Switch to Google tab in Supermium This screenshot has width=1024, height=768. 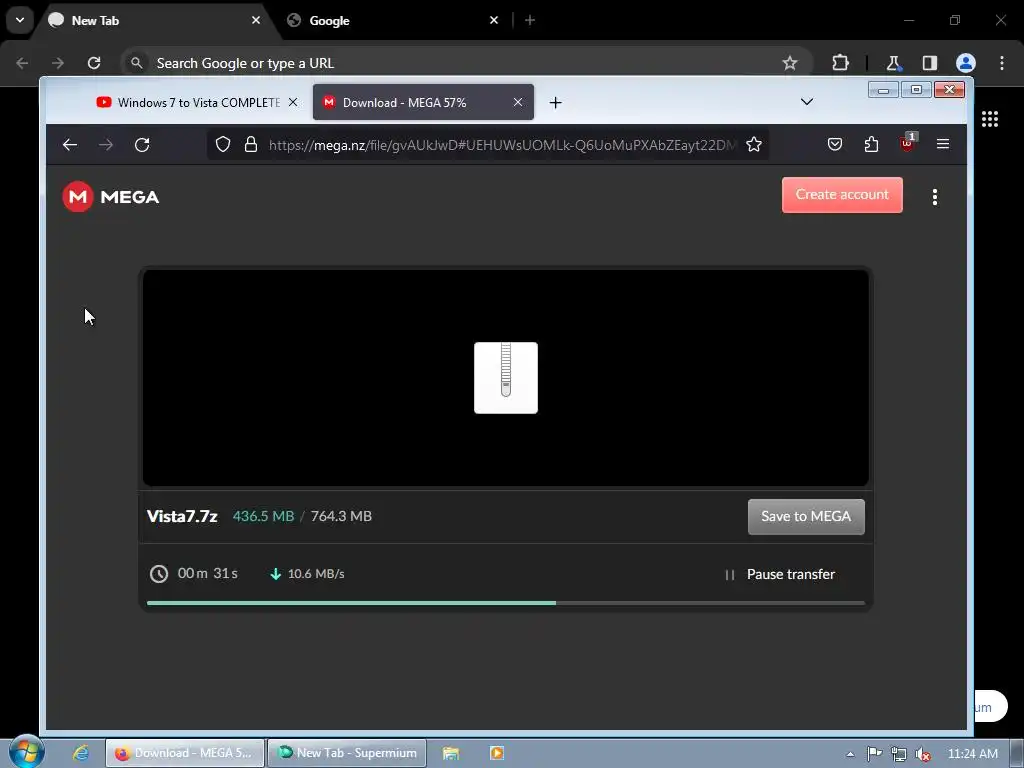[393, 20]
